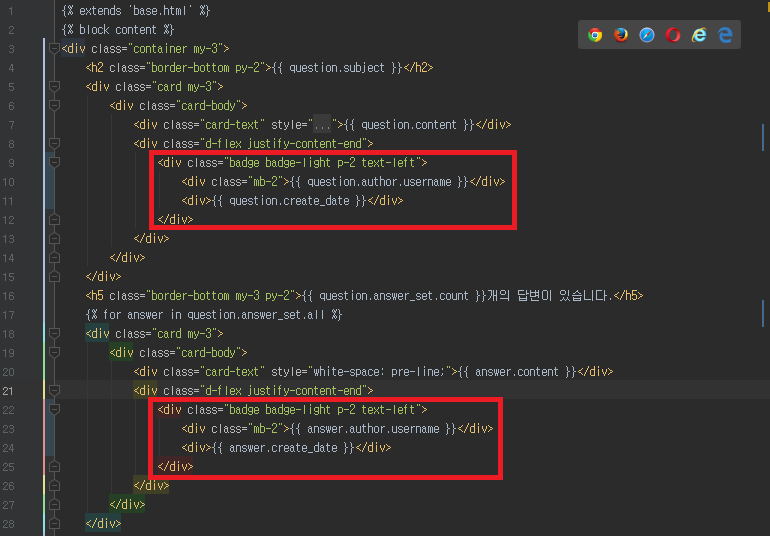Collapse the card-body div on line 6

[55, 105]
